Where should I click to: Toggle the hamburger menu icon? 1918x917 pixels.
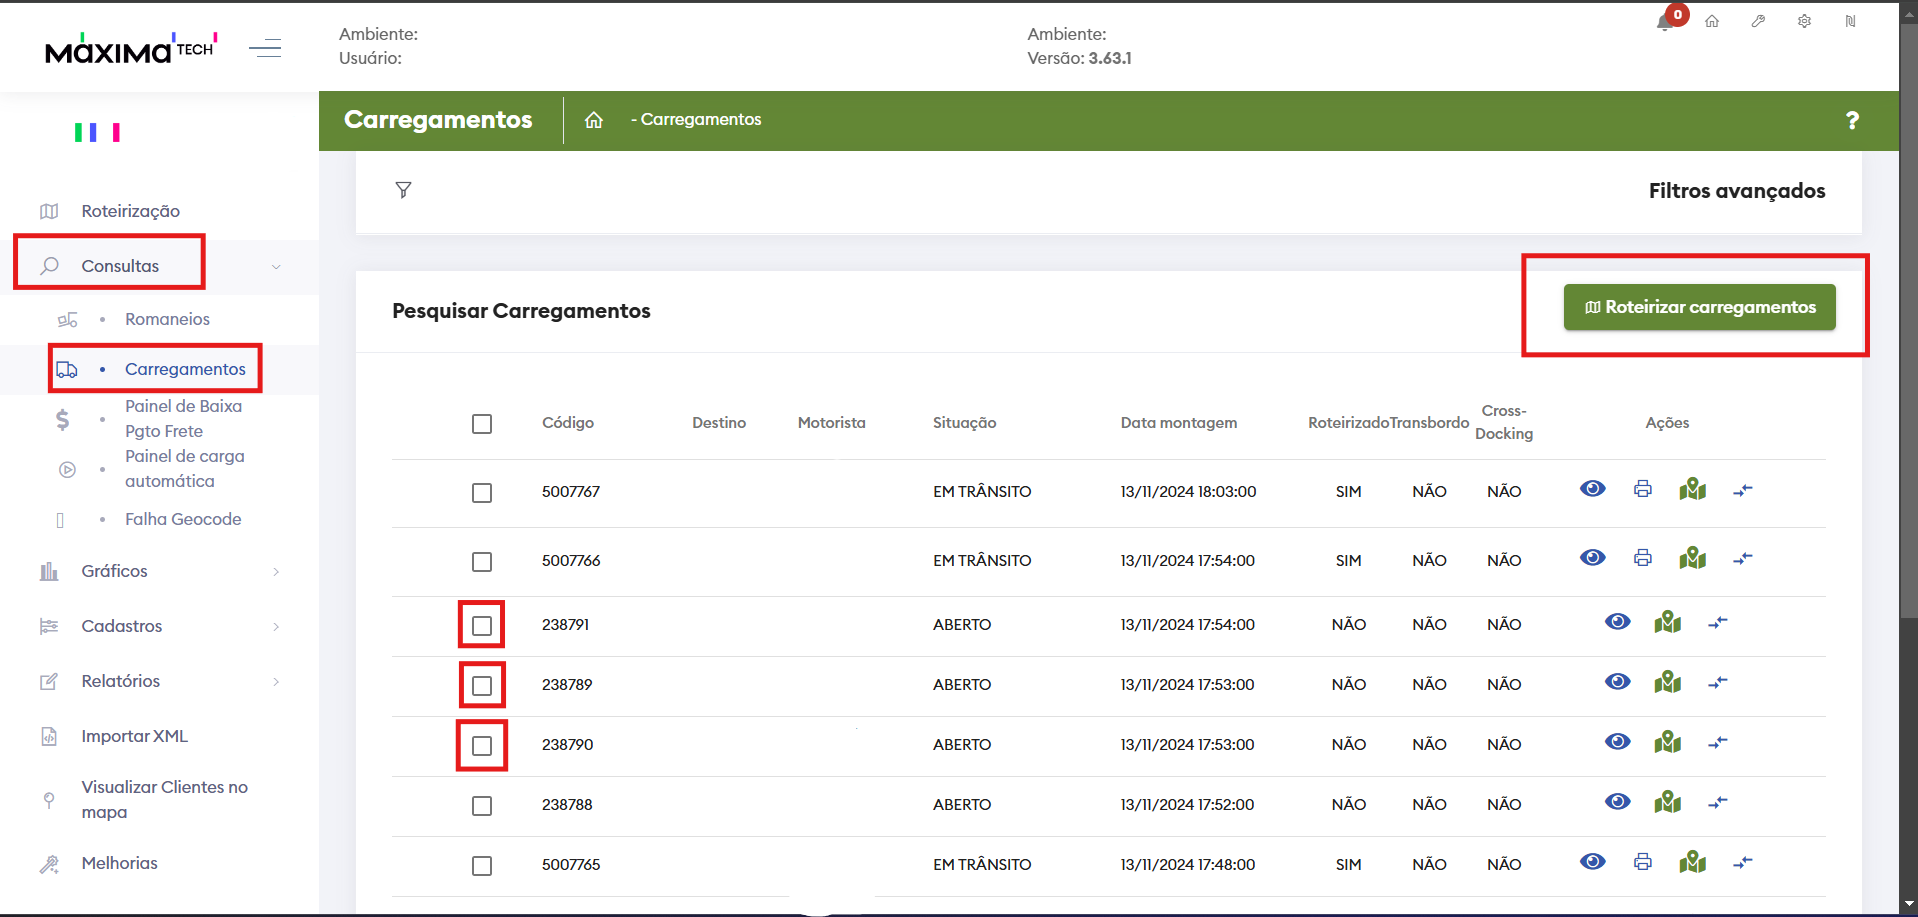pyautogui.click(x=265, y=48)
